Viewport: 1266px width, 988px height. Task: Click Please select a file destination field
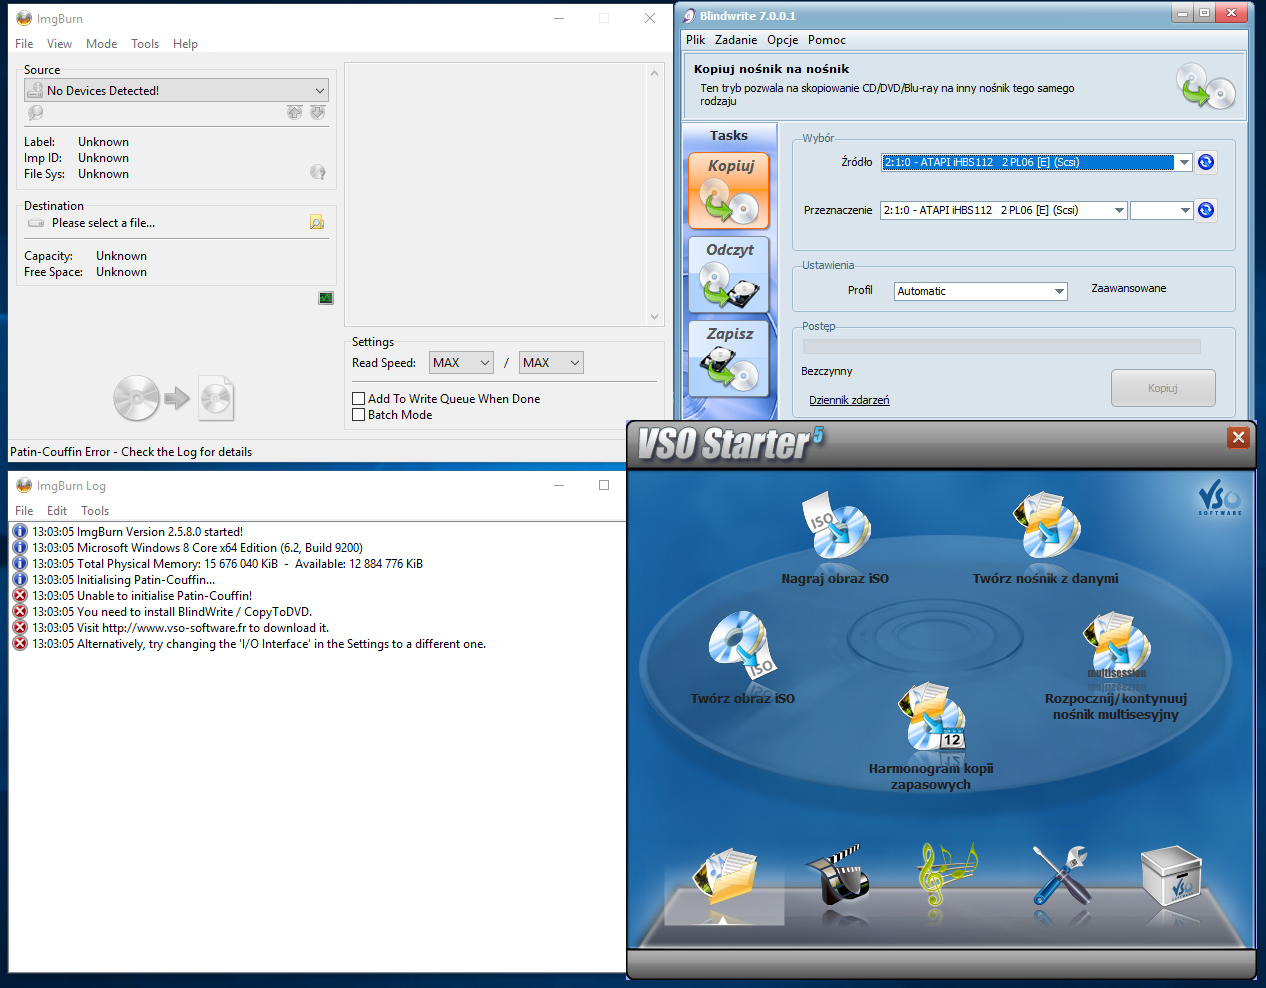[103, 223]
